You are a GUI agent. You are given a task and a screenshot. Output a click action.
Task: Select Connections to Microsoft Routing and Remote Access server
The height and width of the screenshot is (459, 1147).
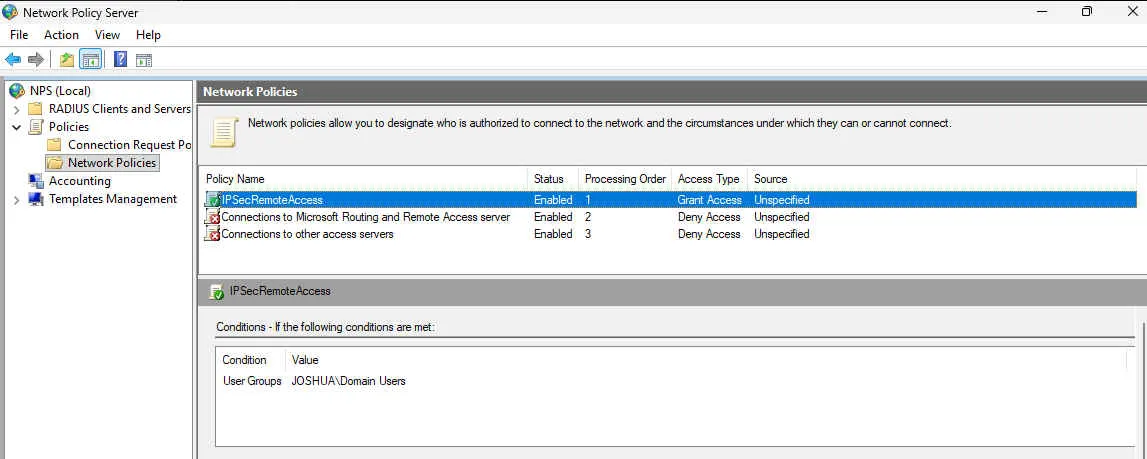(x=365, y=217)
